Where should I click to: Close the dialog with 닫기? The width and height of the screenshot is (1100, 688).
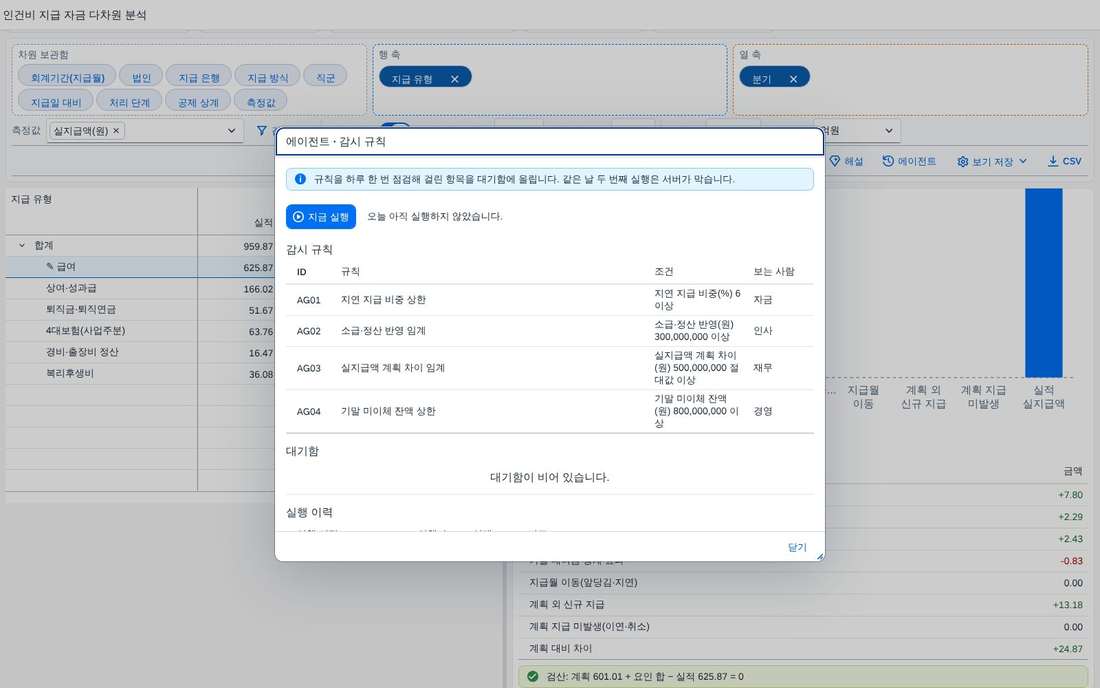click(797, 547)
